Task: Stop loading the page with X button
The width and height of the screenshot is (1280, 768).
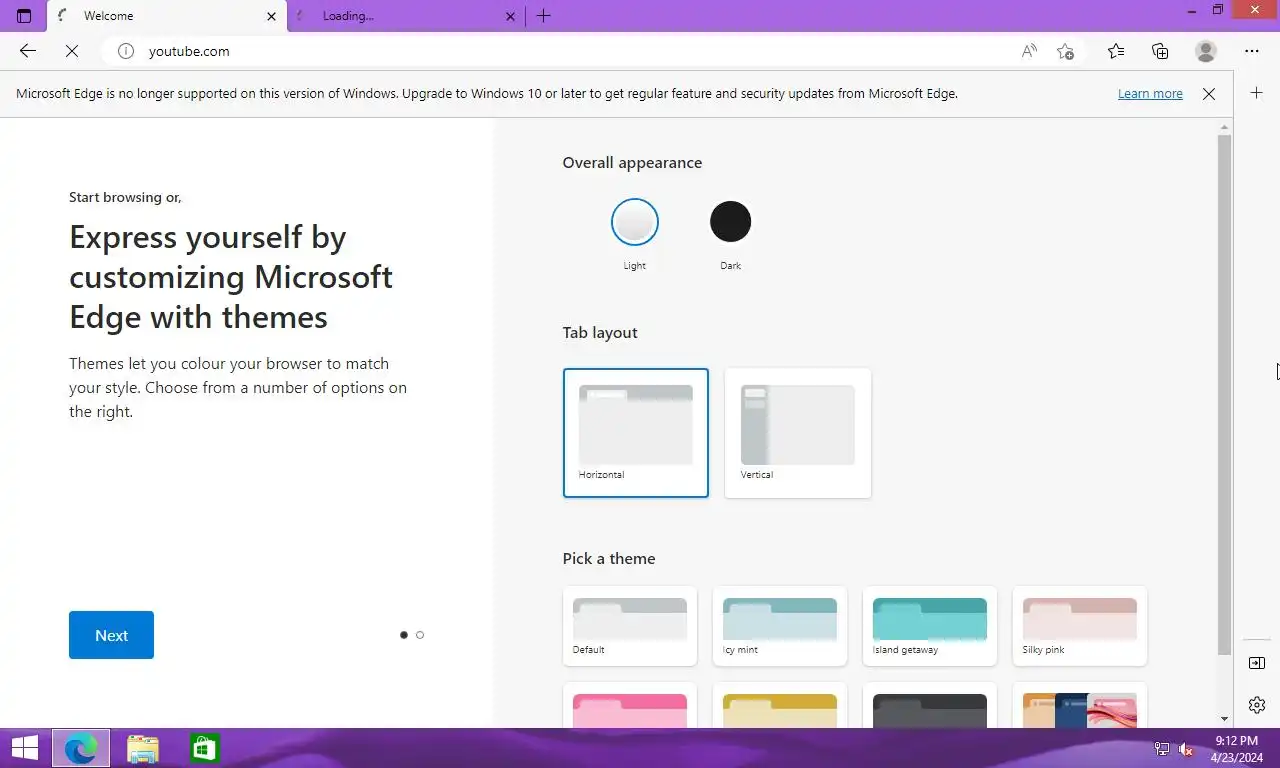Action: pyautogui.click(x=72, y=51)
